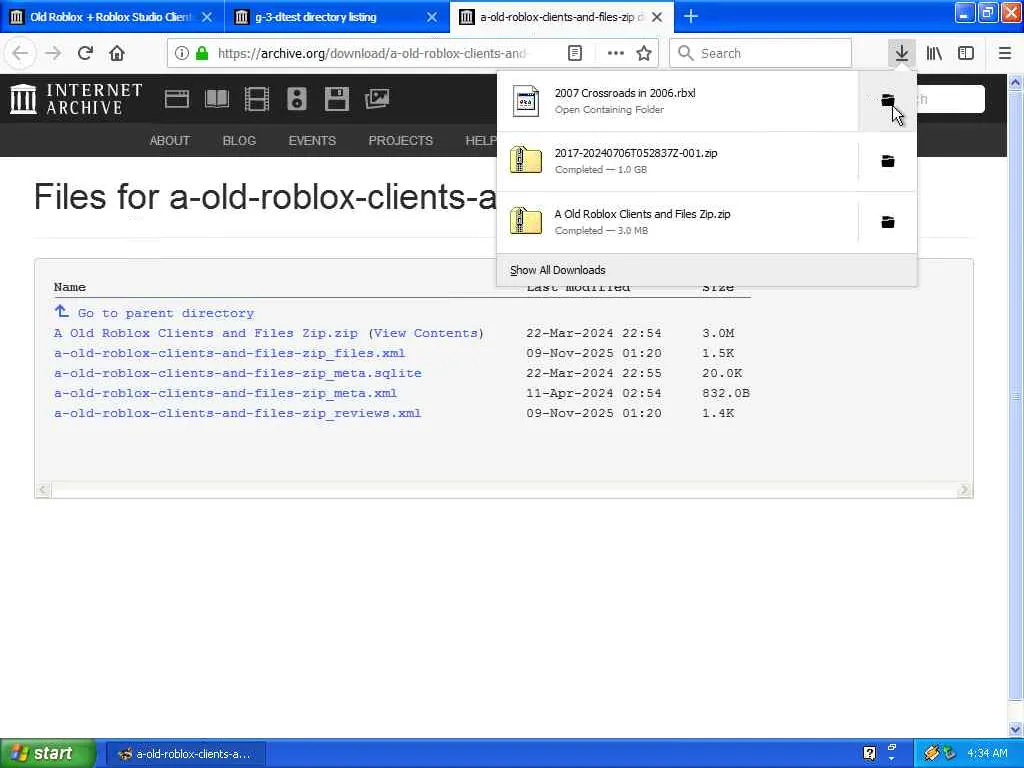Open the Web archive icon
This screenshot has width=1024, height=768.
pos(176,99)
